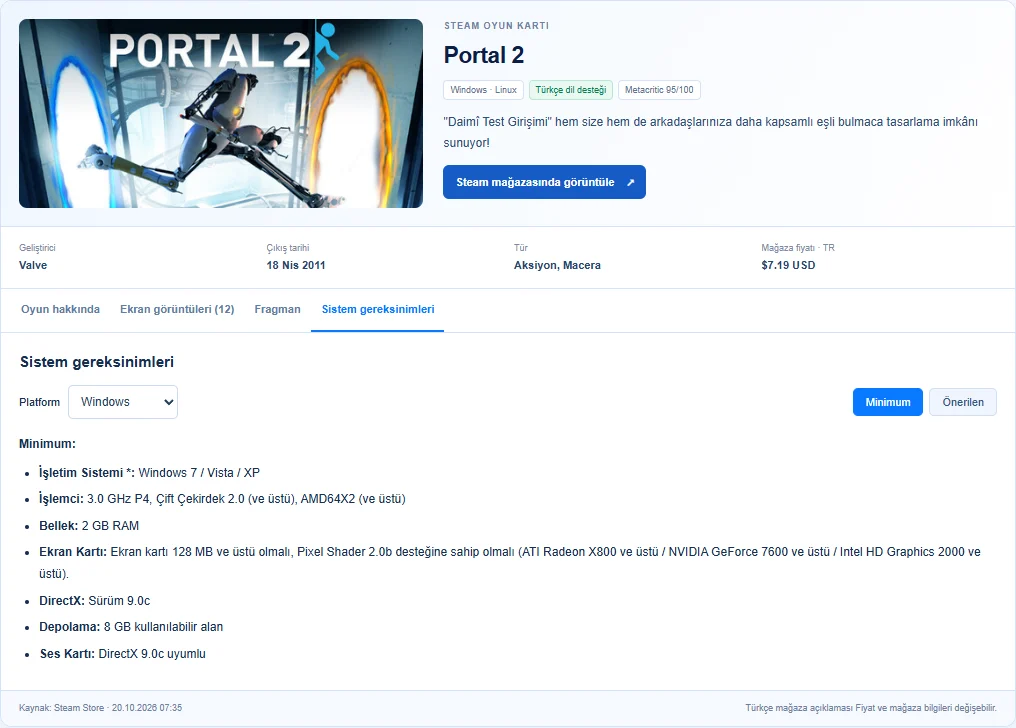Switch to the Fragman tab
This screenshot has height=728, width=1016.
pos(277,309)
